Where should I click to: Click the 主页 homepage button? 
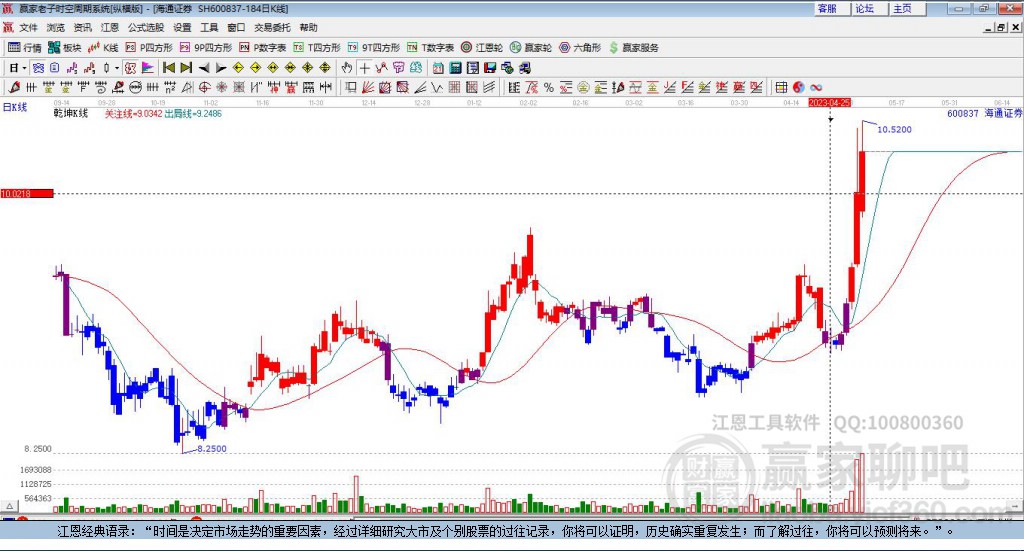908,8
